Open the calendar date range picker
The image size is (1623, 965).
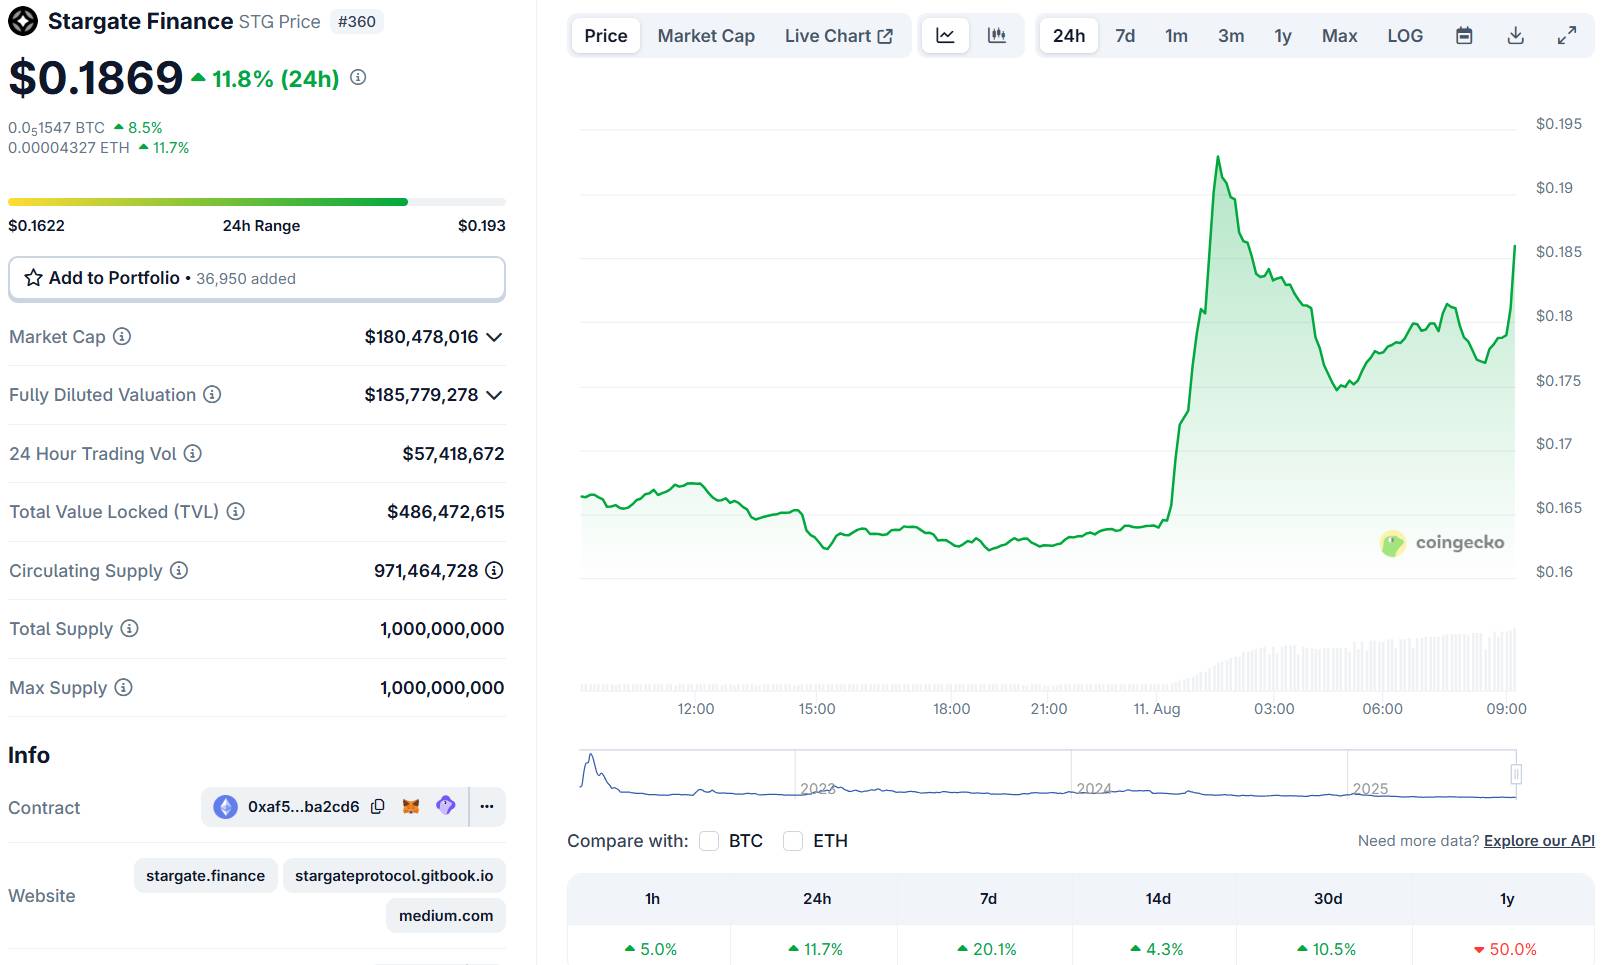pyautogui.click(x=1464, y=36)
